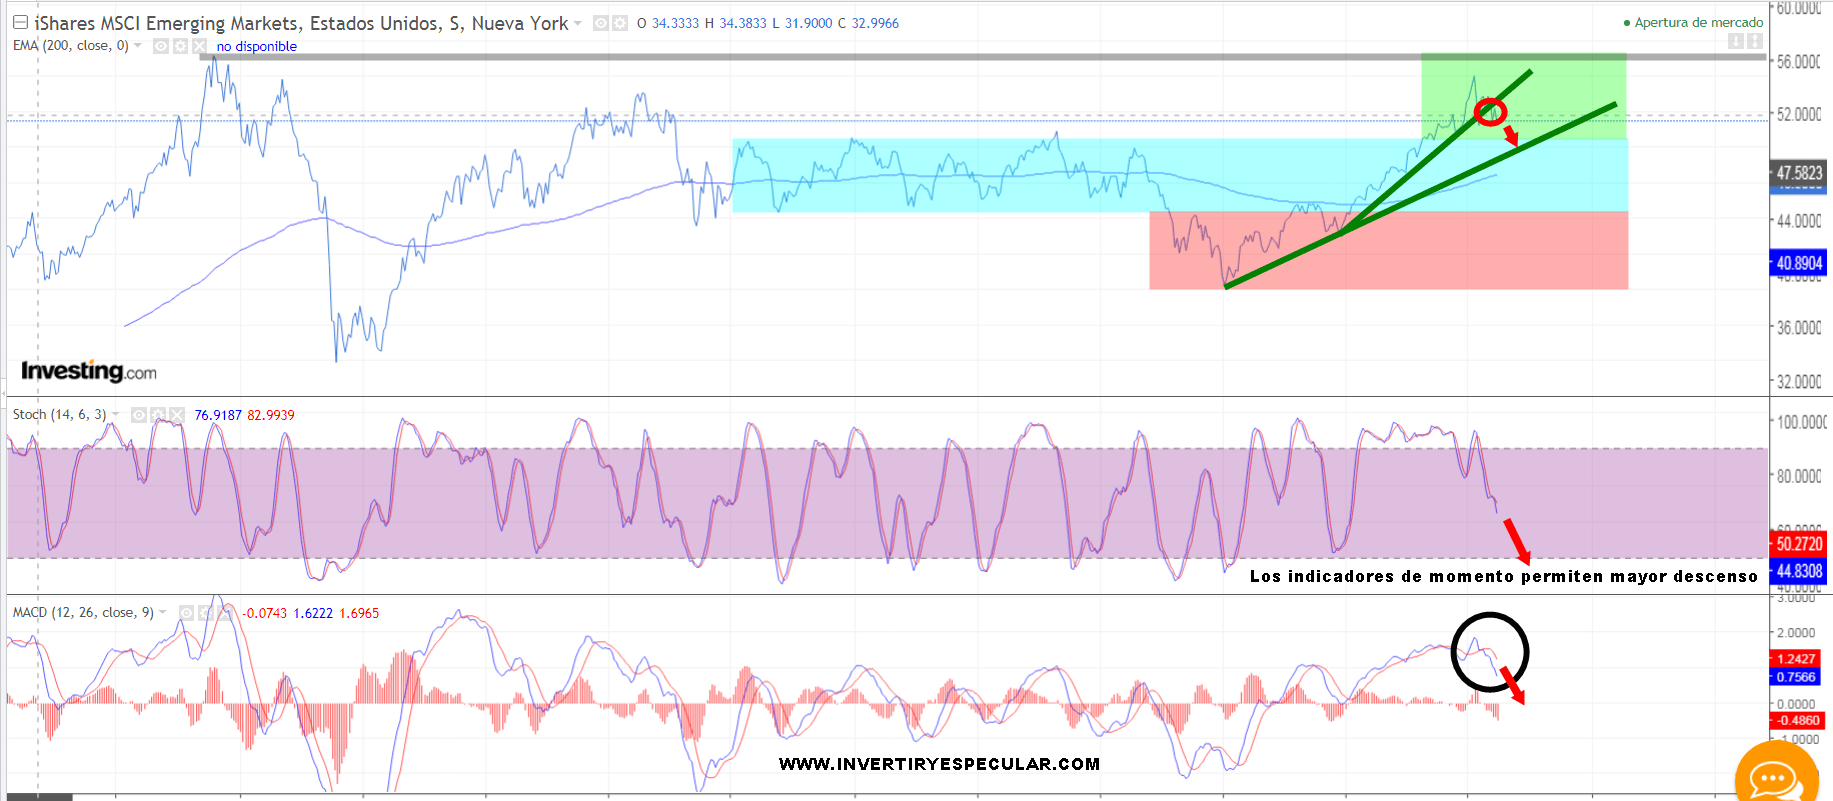Maximize pane with the double-arrow button
The height and width of the screenshot is (801, 1833).
coord(1754,41)
